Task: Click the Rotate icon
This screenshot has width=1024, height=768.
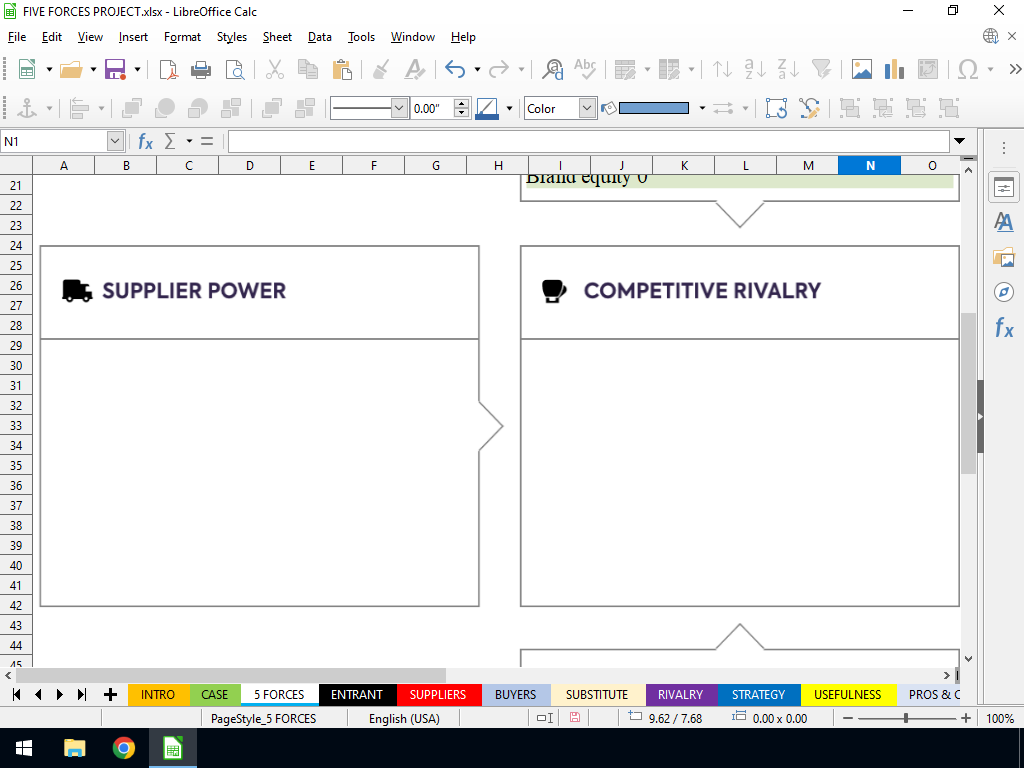Action: 776,108
